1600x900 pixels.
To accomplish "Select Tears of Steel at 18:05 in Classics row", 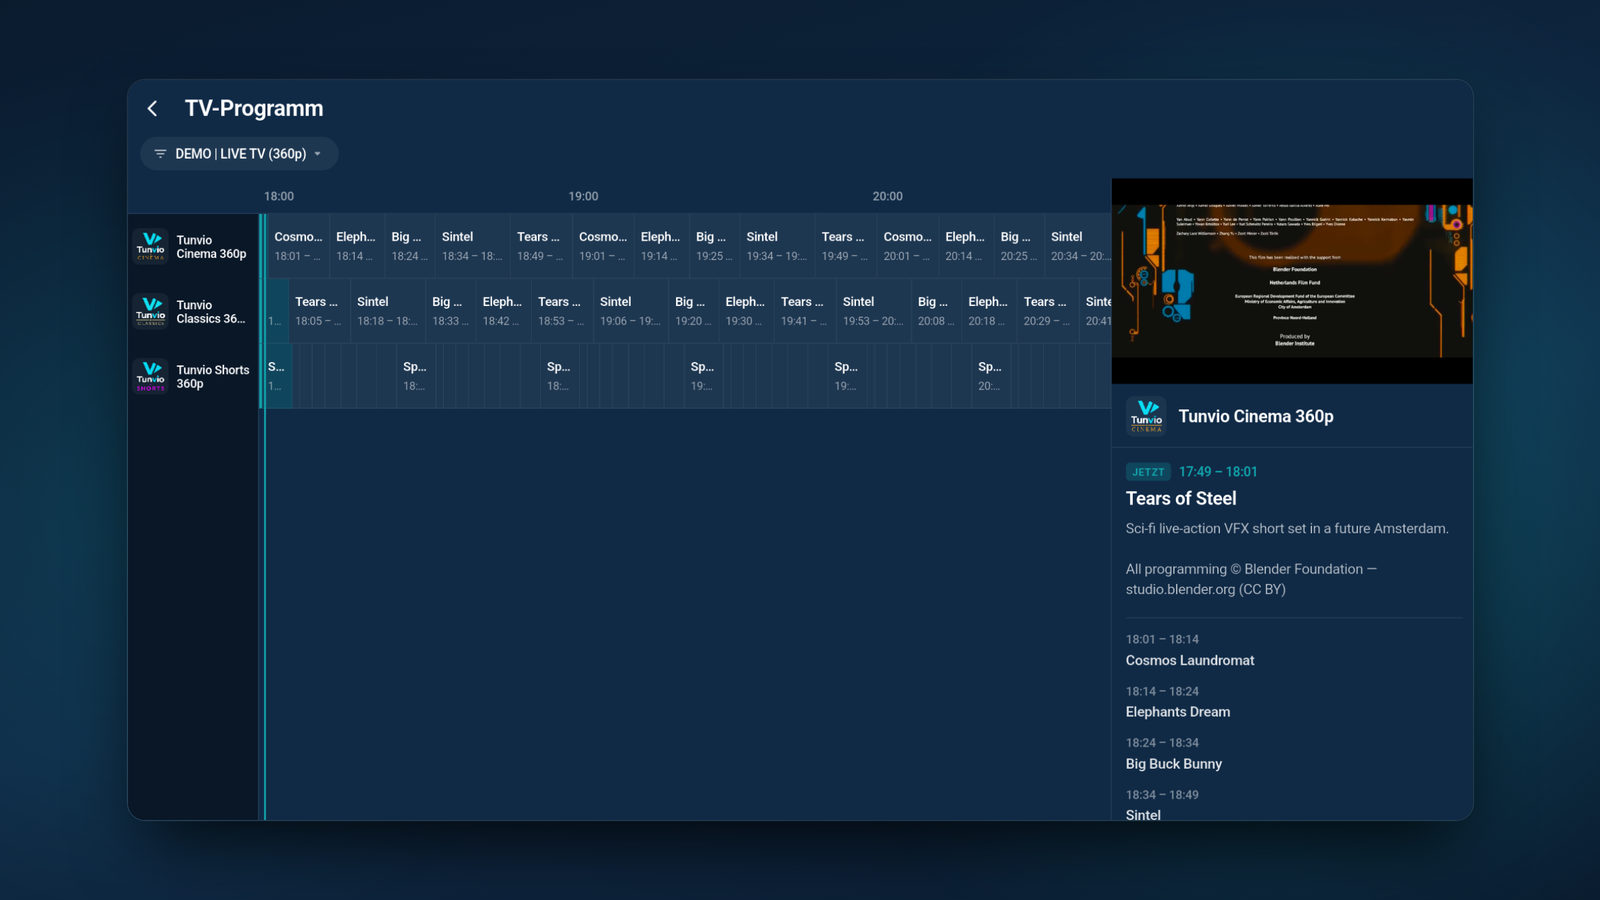I will coord(319,311).
